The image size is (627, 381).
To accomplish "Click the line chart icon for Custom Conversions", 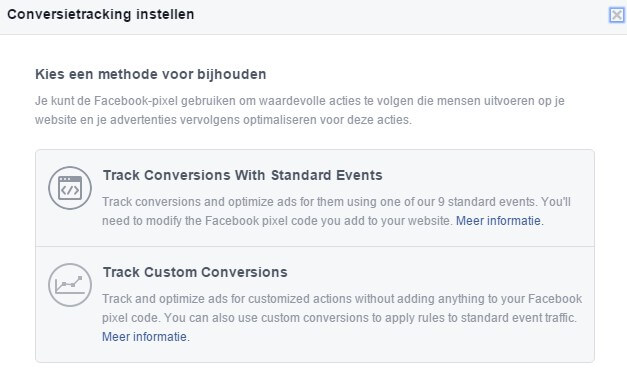I will tap(70, 285).
